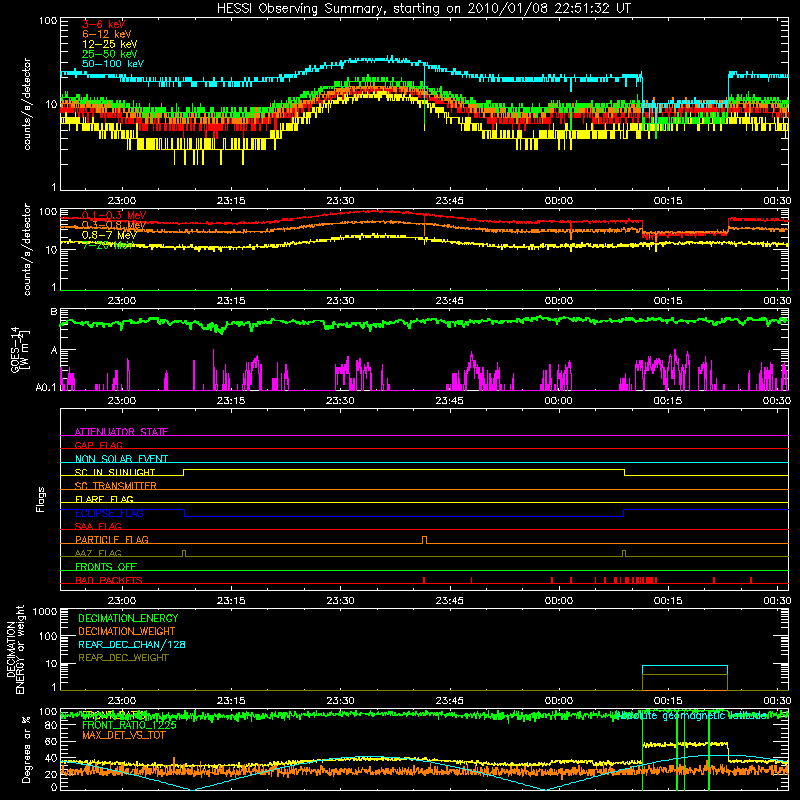Select the 12-25 keV legend label
The image size is (800, 800).
[109, 44]
